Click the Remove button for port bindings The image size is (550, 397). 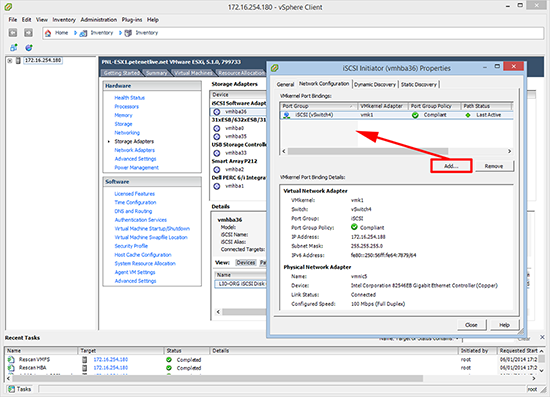coord(494,166)
